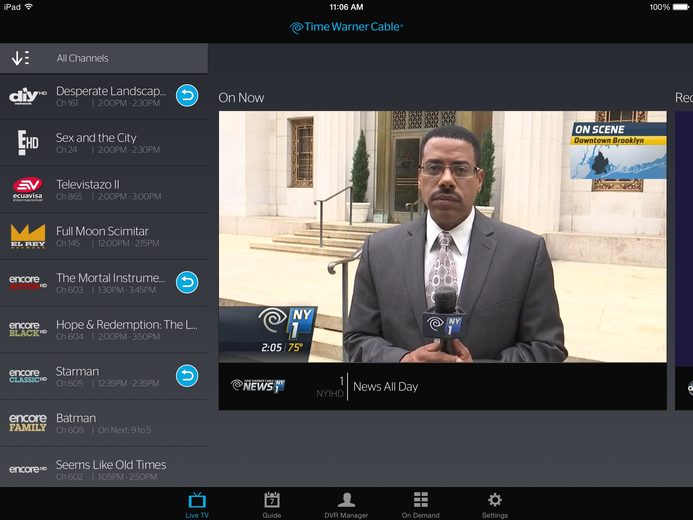Tune to Starman program title
The height and width of the screenshot is (520, 693).
77,372
